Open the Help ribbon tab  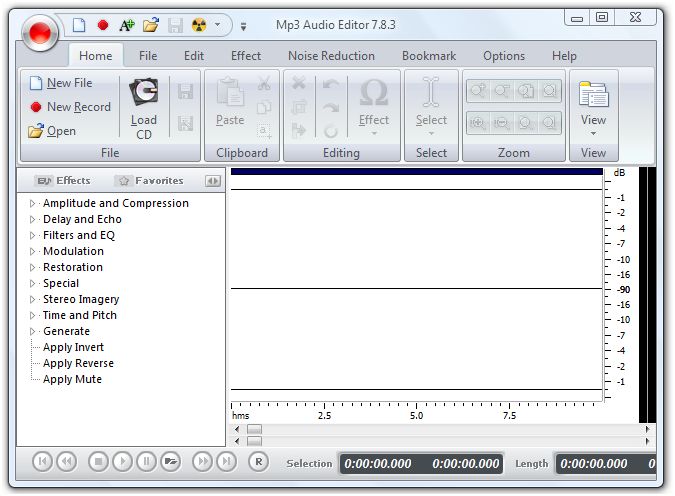564,56
